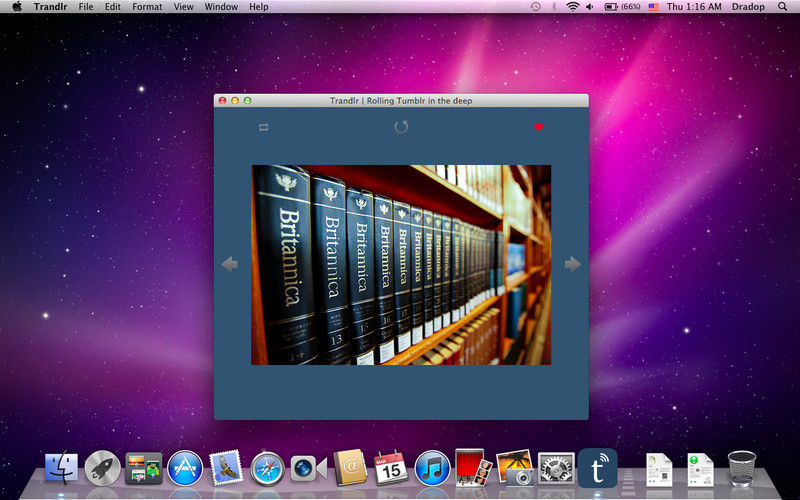Launch Safari compass icon in dock
The width and height of the screenshot is (800, 500).
(x=267, y=468)
